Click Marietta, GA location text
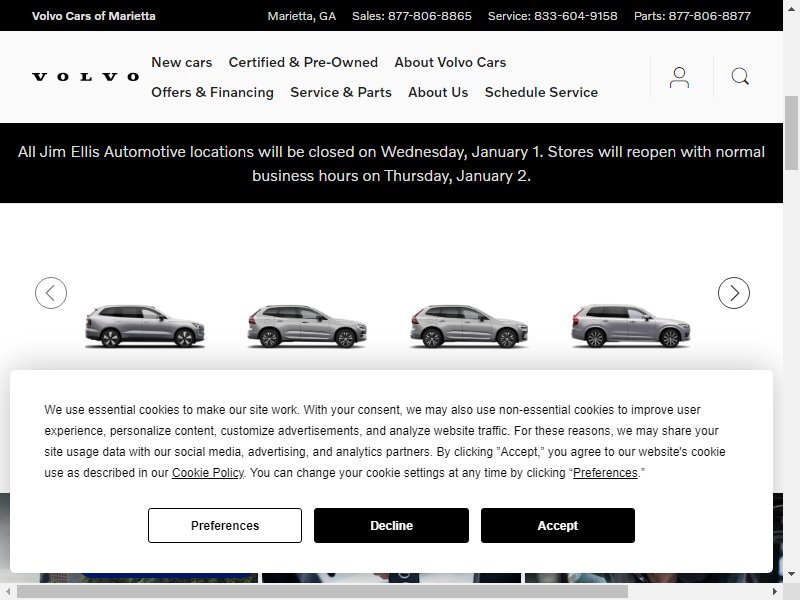This screenshot has height=600, width=800. pyautogui.click(x=302, y=16)
